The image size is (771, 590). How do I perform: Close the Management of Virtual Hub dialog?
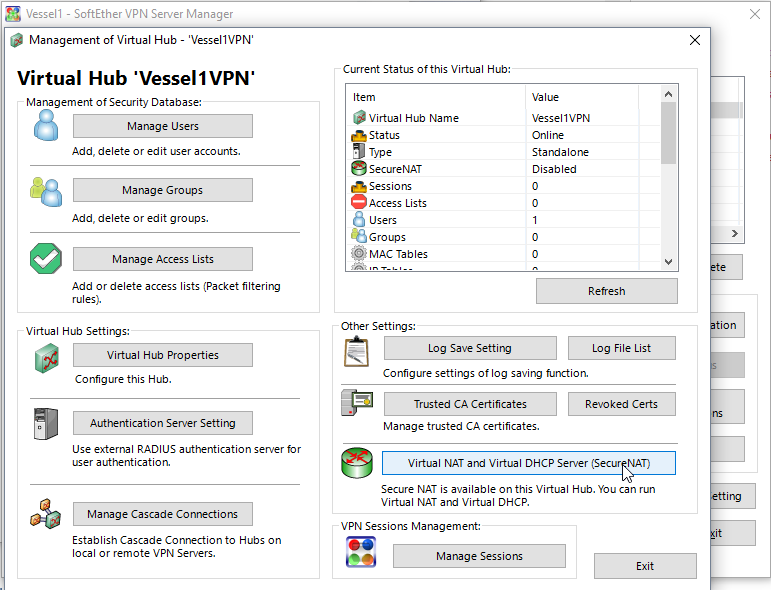point(695,40)
